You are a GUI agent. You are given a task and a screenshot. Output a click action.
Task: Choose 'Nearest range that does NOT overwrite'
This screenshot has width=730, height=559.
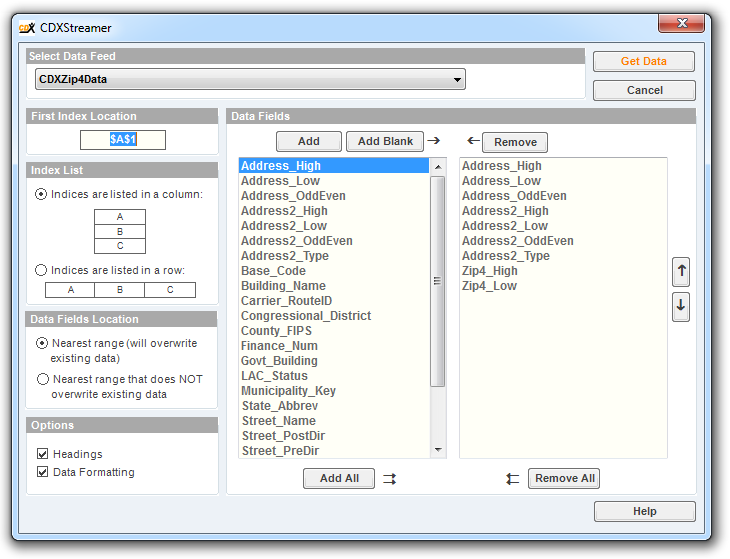point(43,379)
